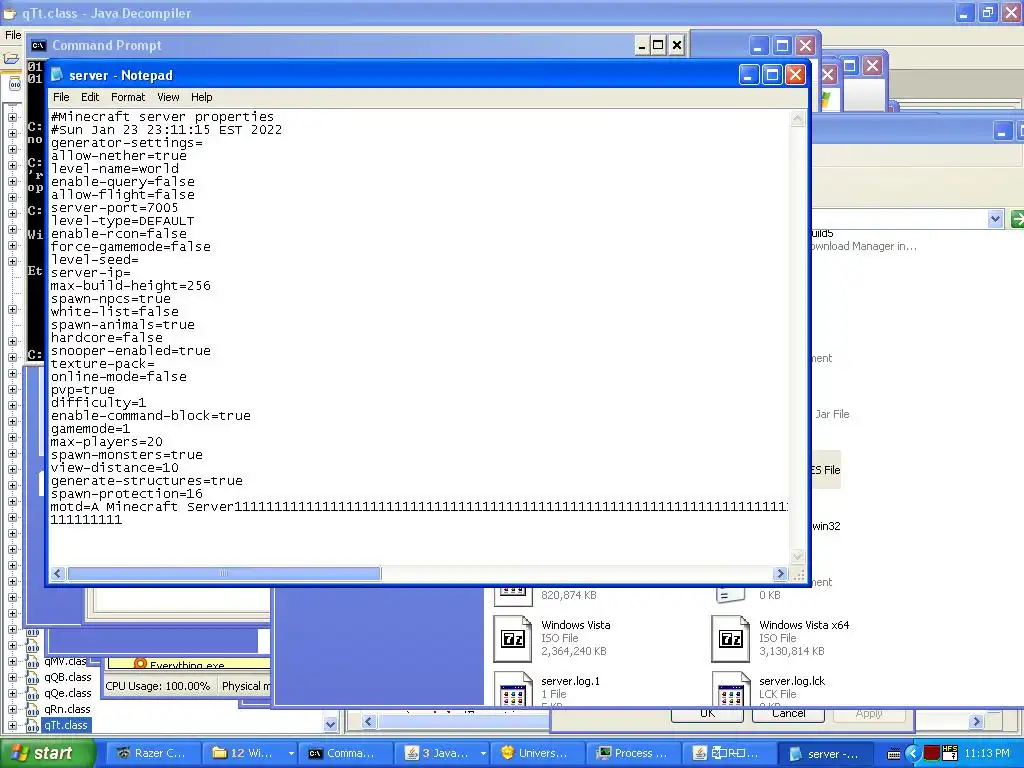Click the line max-players=20

[106, 441]
